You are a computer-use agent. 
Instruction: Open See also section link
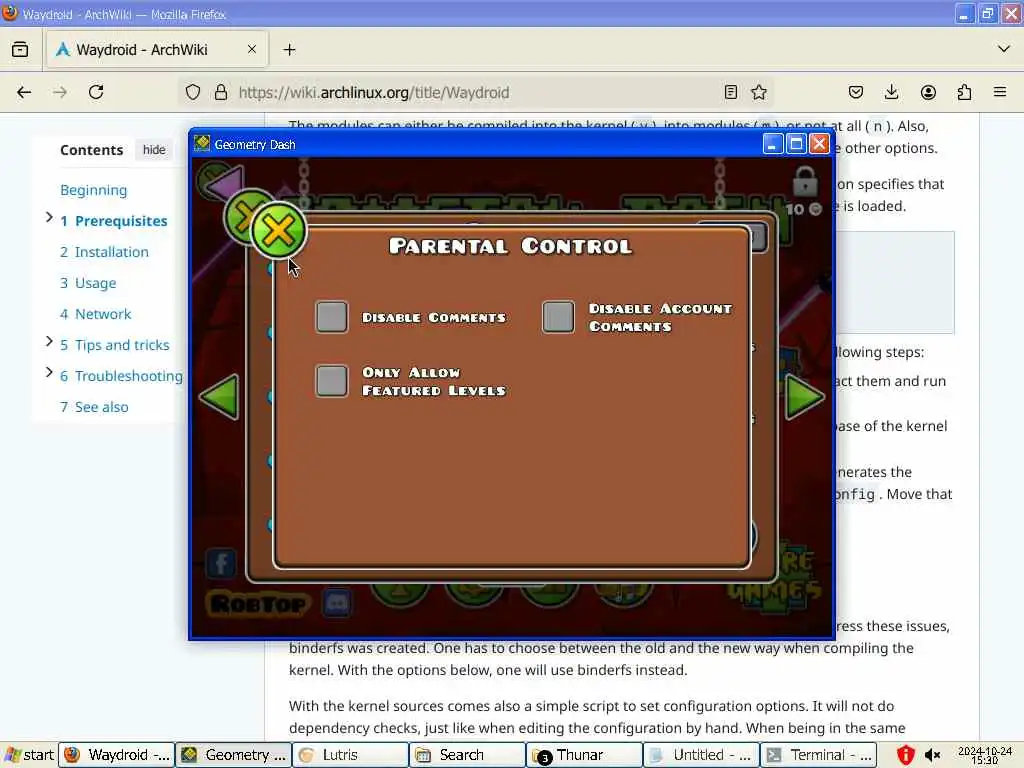(94, 407)
